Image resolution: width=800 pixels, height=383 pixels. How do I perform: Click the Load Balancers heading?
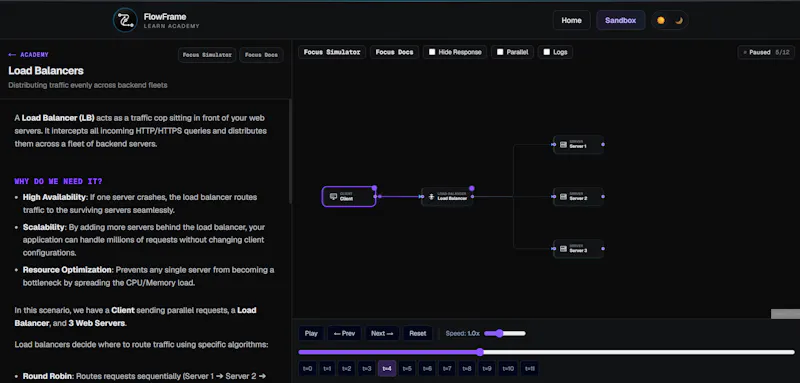[46, 70]
